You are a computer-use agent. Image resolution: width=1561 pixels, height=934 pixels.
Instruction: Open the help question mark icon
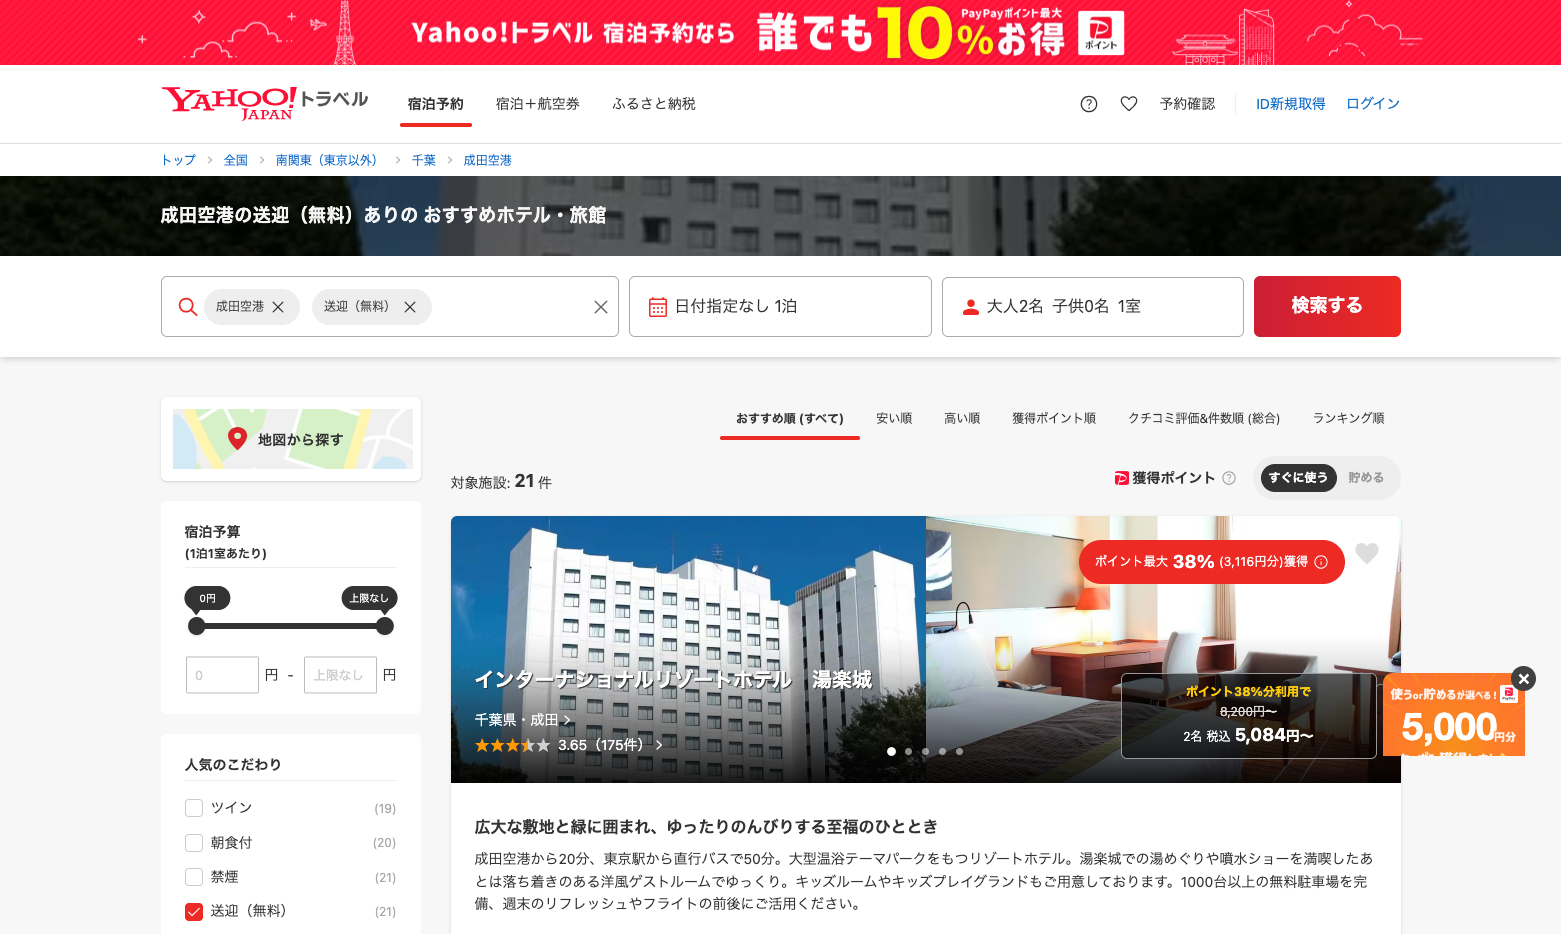(x=1088, y=103)
